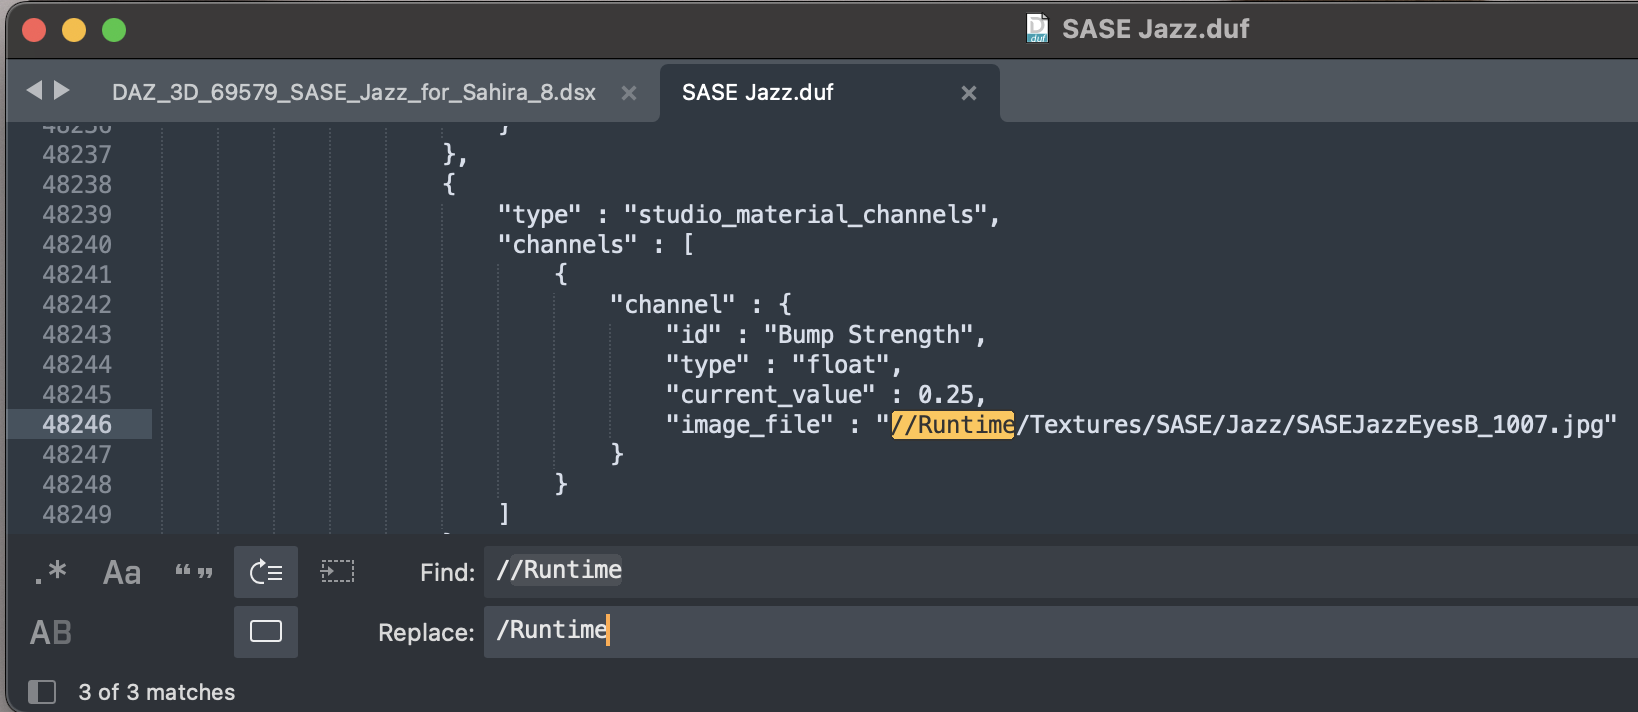The height and width of the screenshot is (712, 1638).
Task: Toggle find in selection option
Action: [x=337, y=572]
